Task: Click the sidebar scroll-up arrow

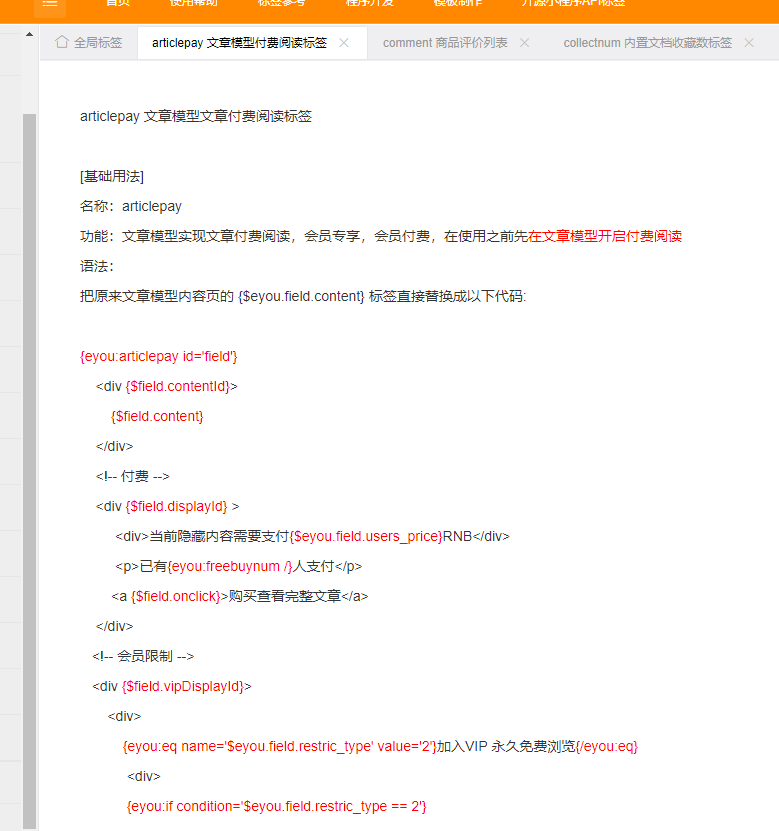Action: coord(30,34)
